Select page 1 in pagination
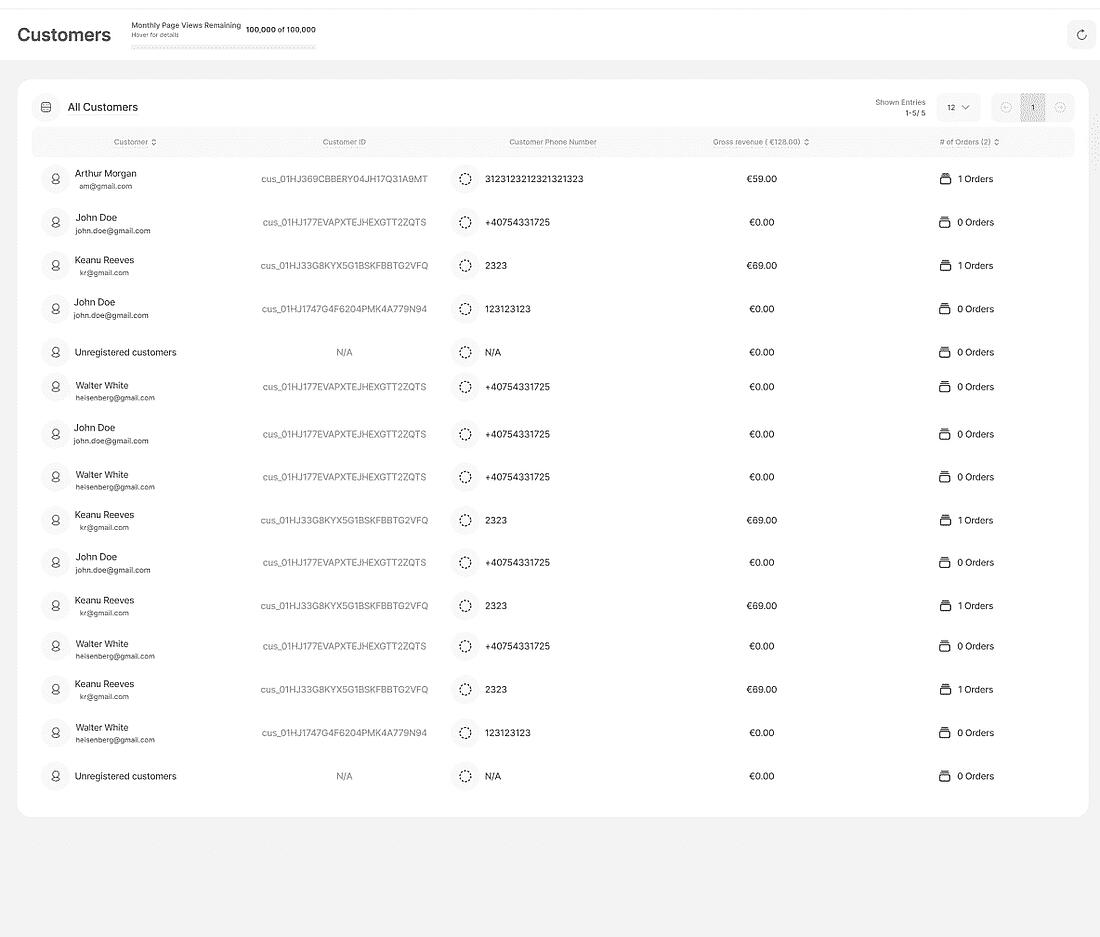 pyautogui.click(x=1033, y=107)
